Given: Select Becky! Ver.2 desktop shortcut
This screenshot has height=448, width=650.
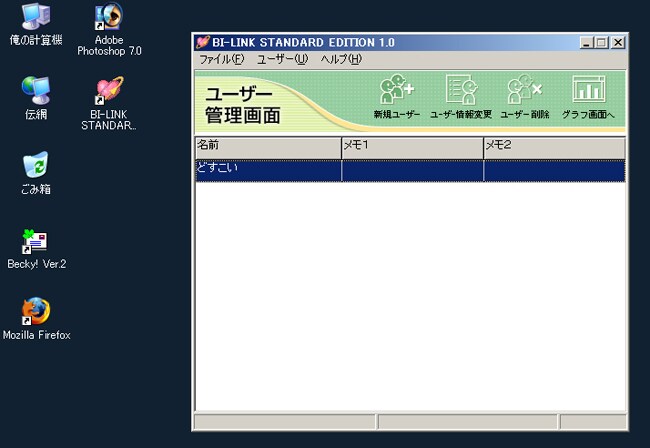Looking at the screenshot, I should [36, 248].
